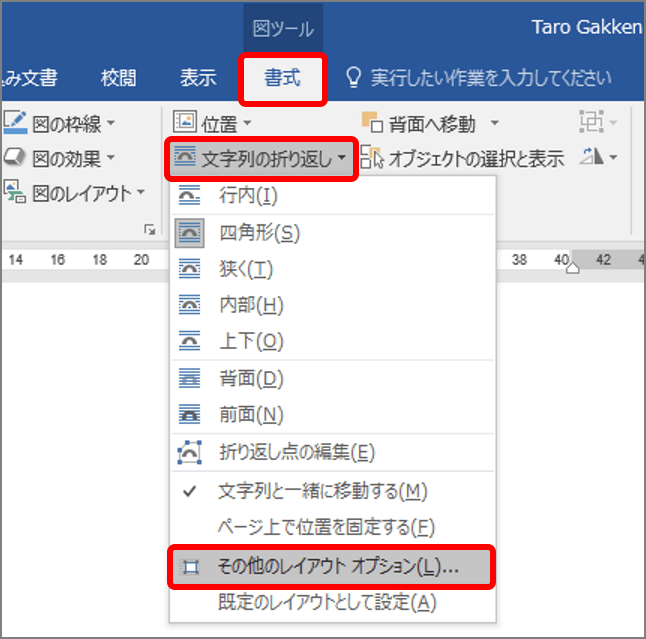Open the 位置 dropdown arrow
This screenshot has width=646, height=639.
click(247, 123)
